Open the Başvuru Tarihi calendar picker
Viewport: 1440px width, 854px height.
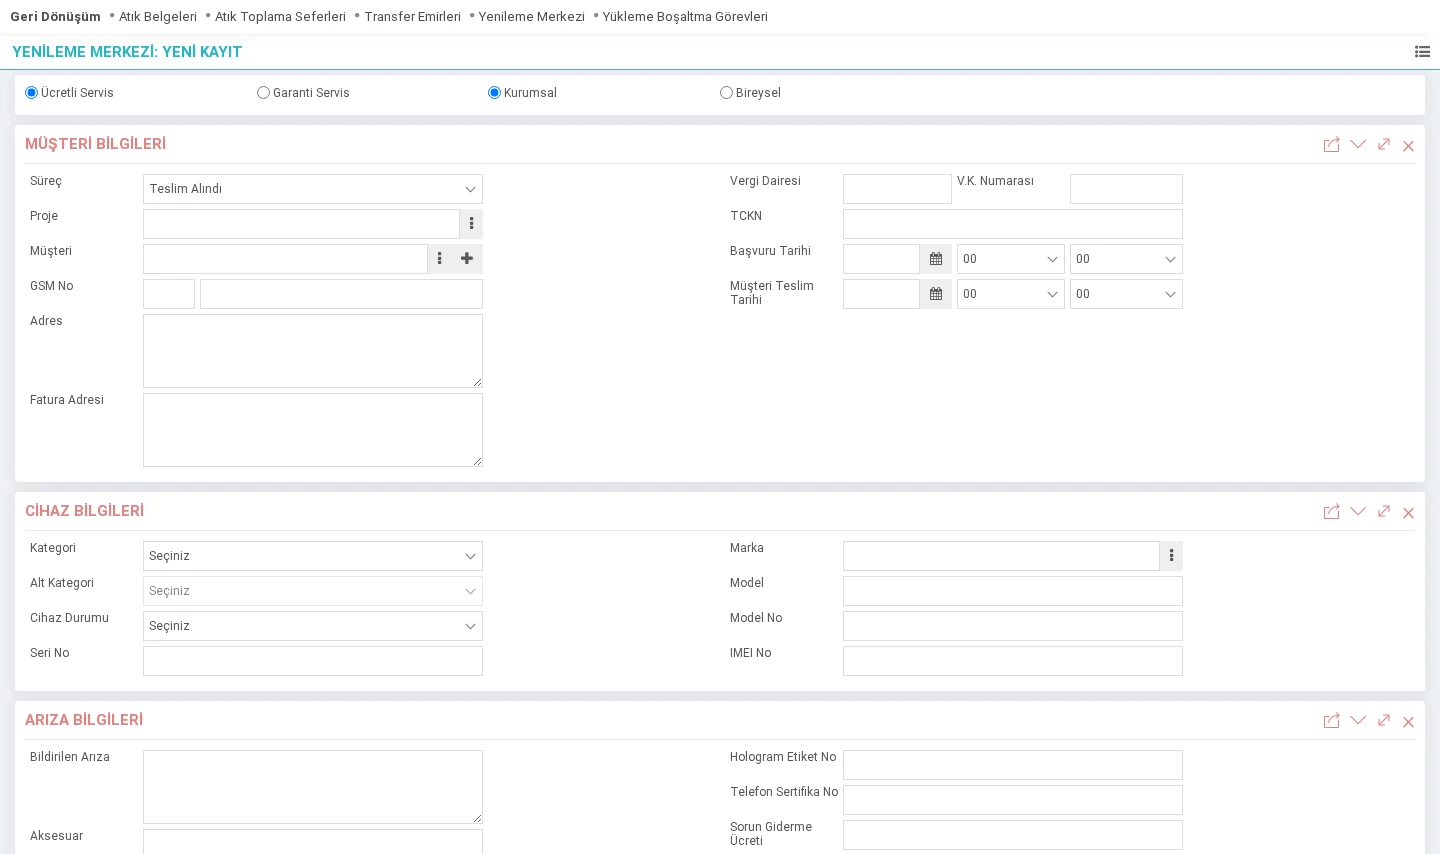click(x=936, y=259)
